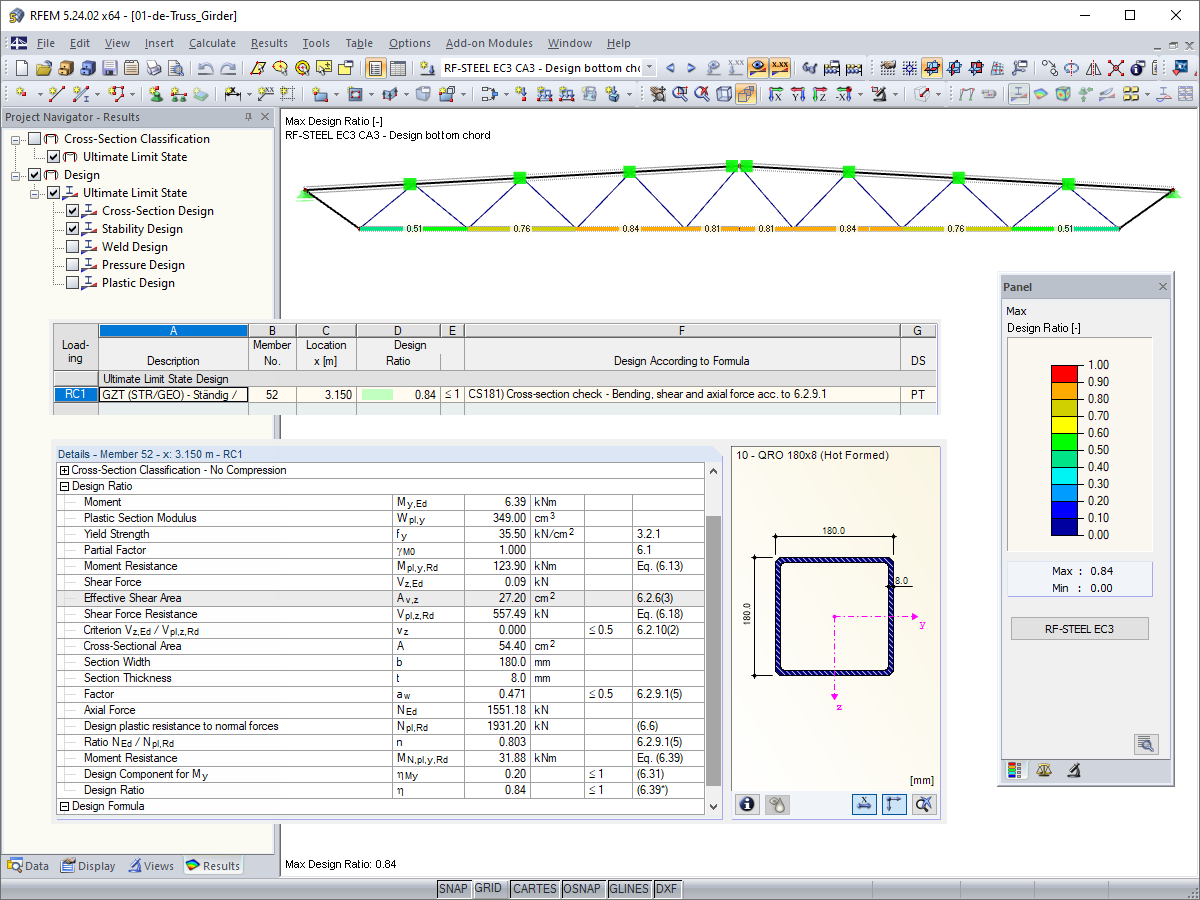
Task: Toggle wireframe display model icon
Action: [724, 94]
